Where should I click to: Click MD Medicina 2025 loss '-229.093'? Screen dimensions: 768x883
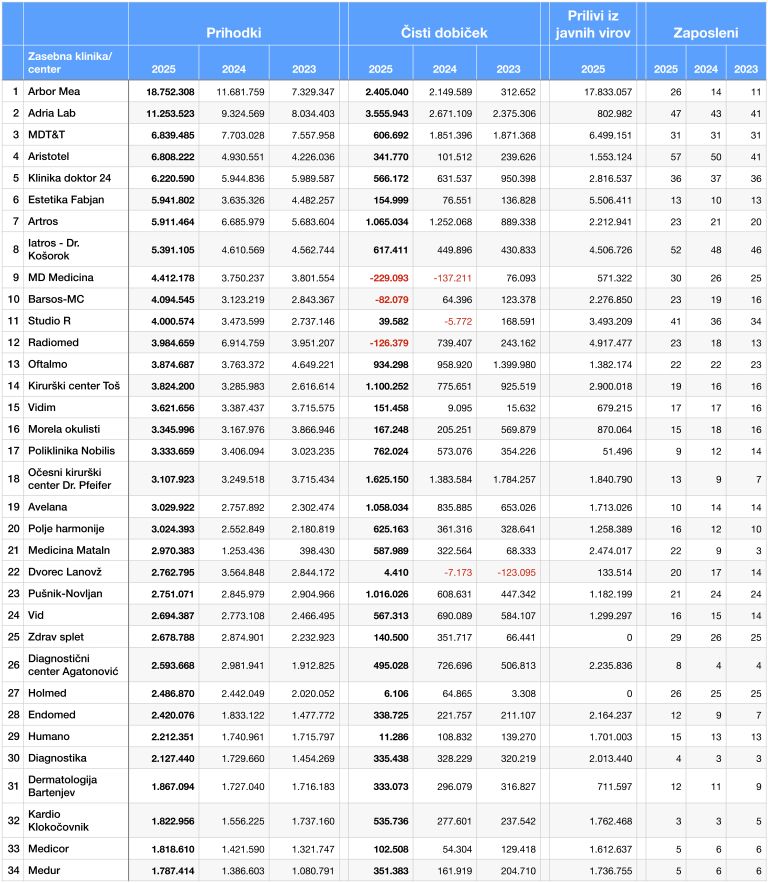pyautogui.click(x=389, y=278)
